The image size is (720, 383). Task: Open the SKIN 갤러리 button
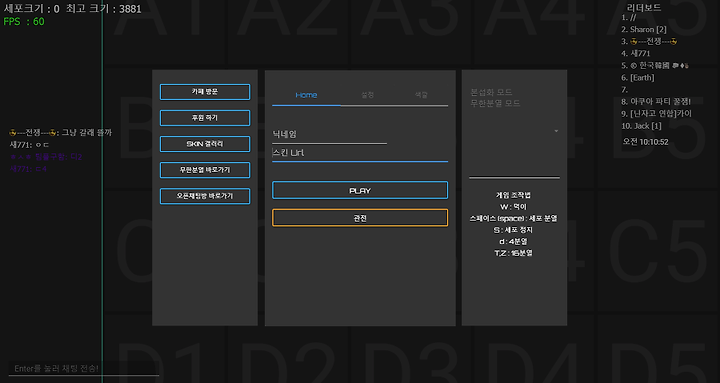205,144
